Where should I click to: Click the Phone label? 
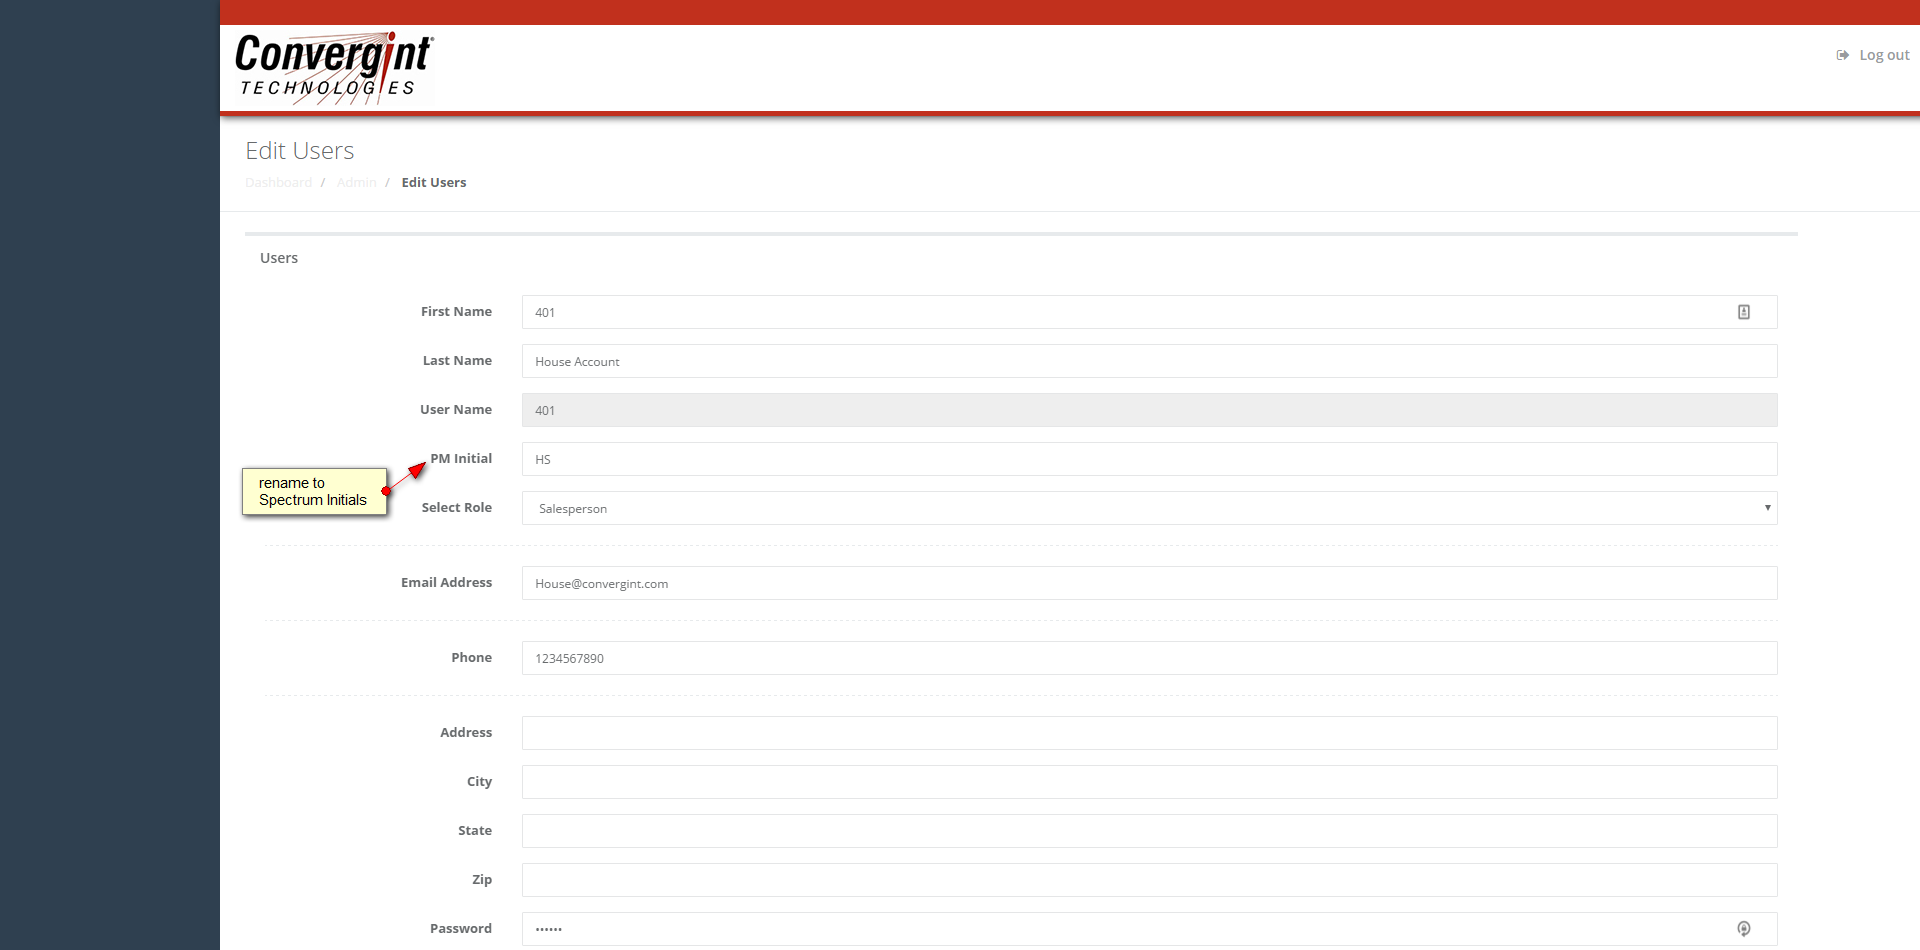pos(471,657)
